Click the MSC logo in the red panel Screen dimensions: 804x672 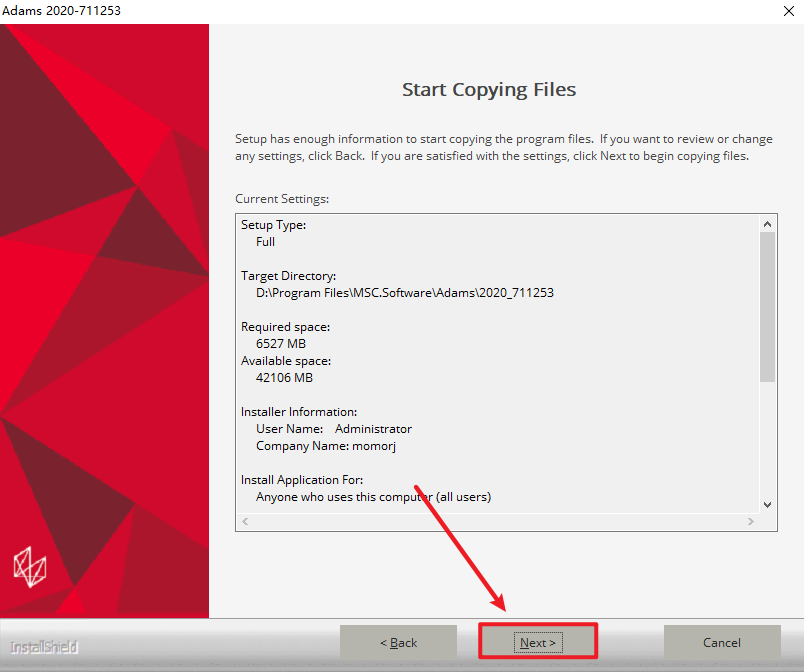(30, 567)
